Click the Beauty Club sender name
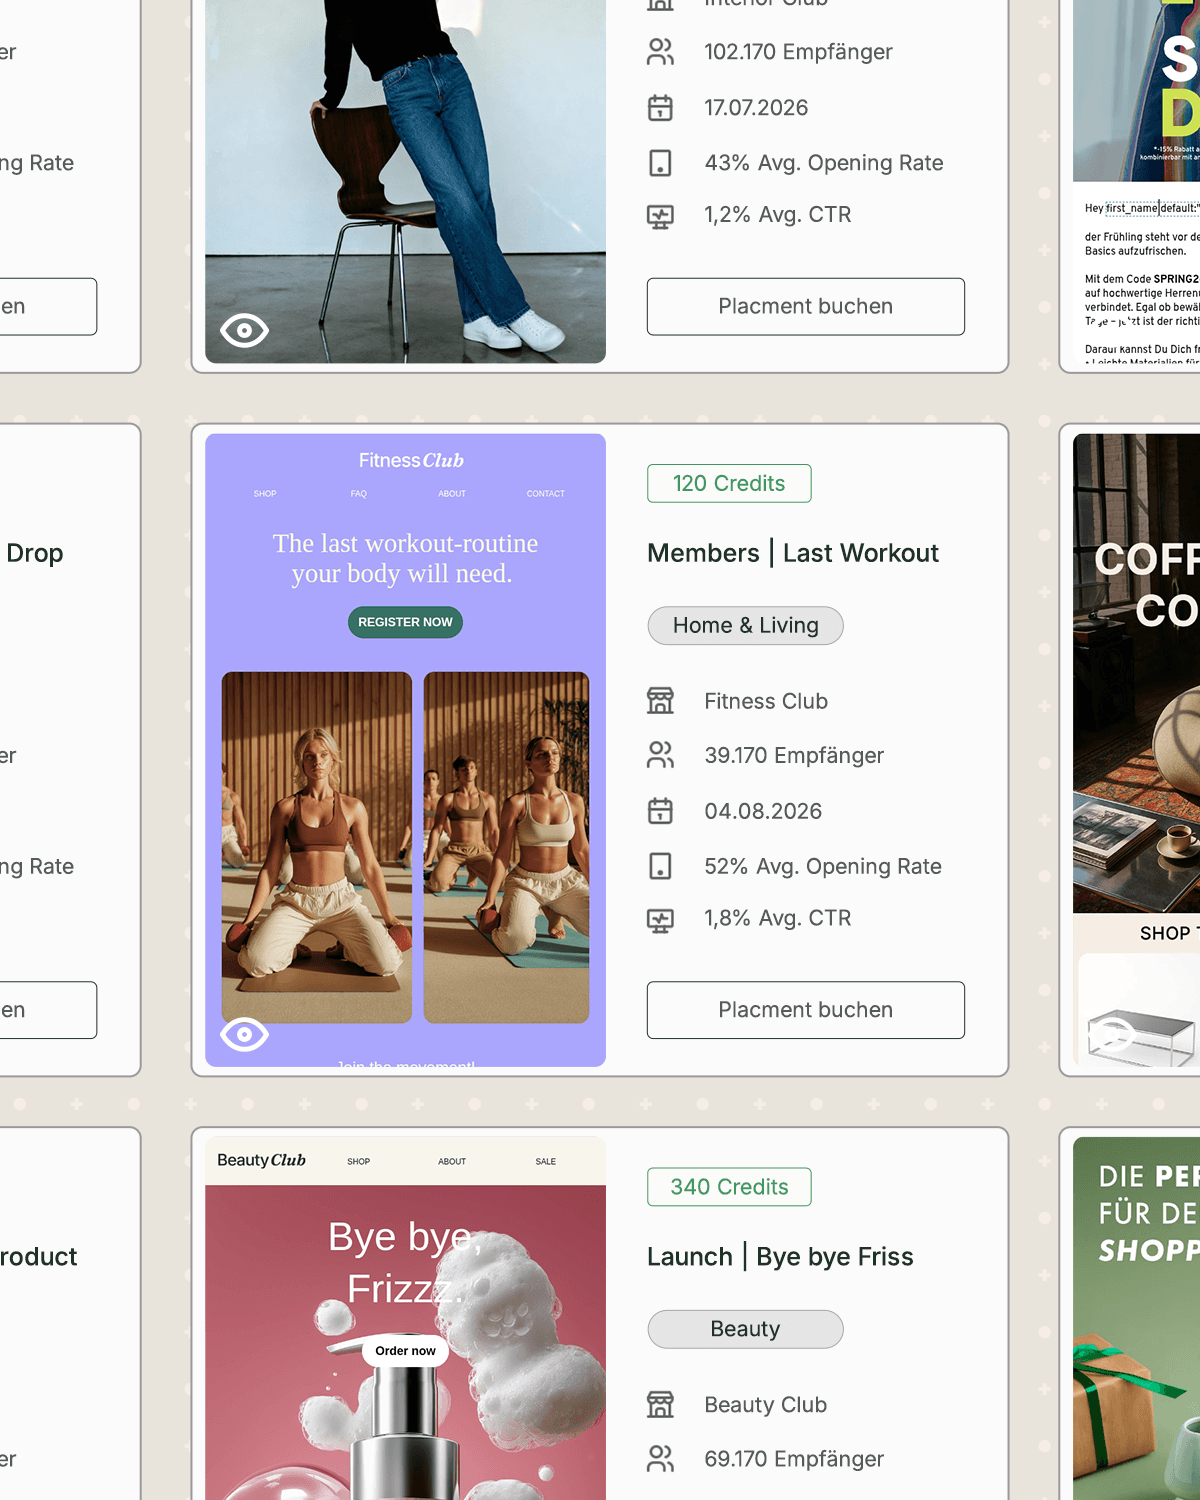 pyautogui.click(x=766, y=1405)
